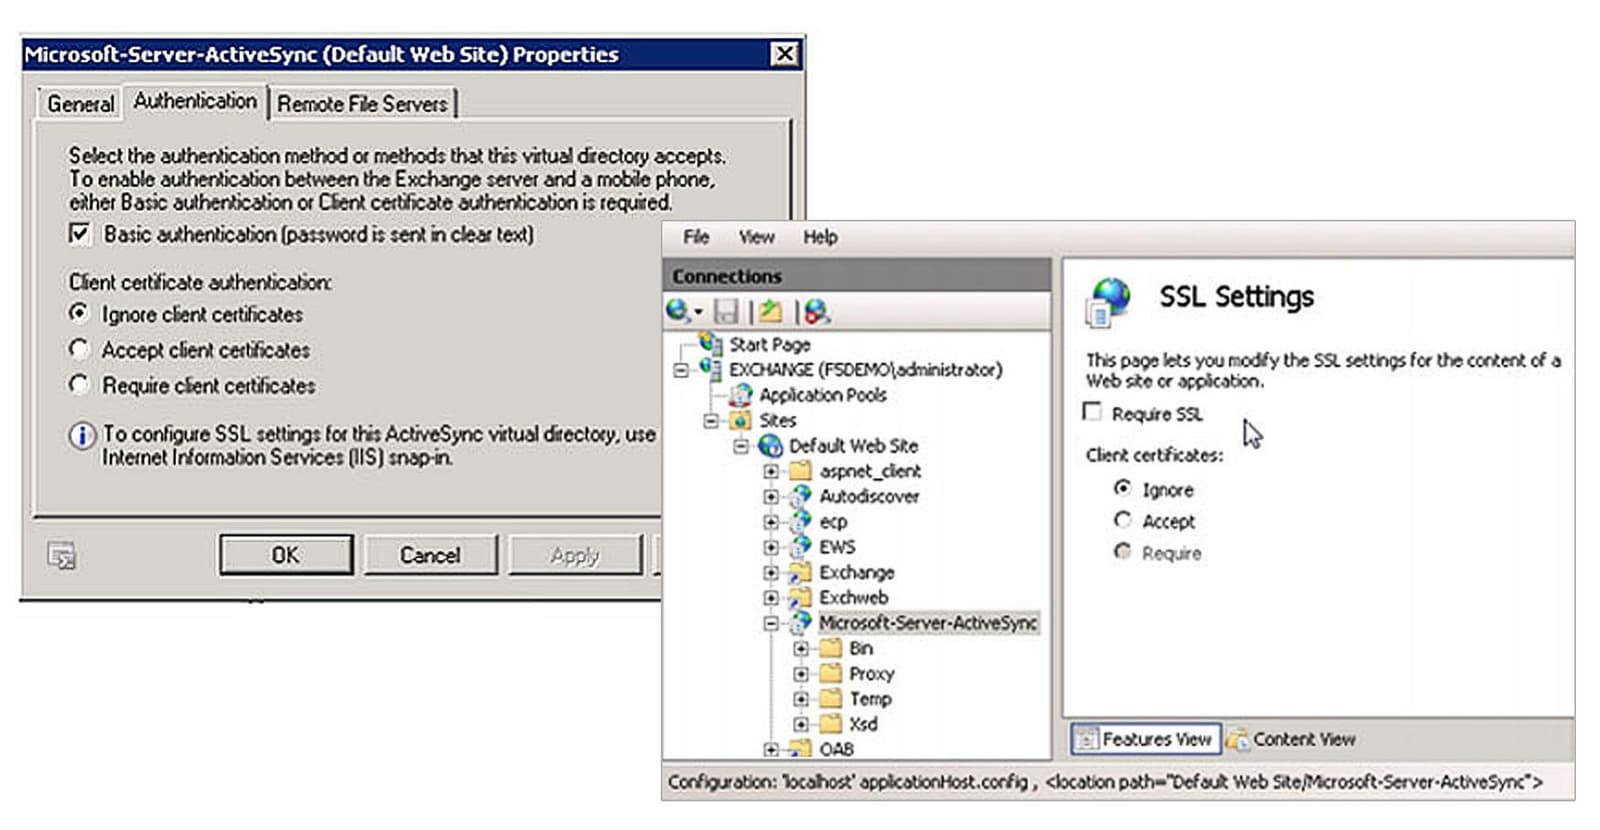Click the Start Page icon in tree
This screenshot has height=830, width=1600.
point(711,344)
